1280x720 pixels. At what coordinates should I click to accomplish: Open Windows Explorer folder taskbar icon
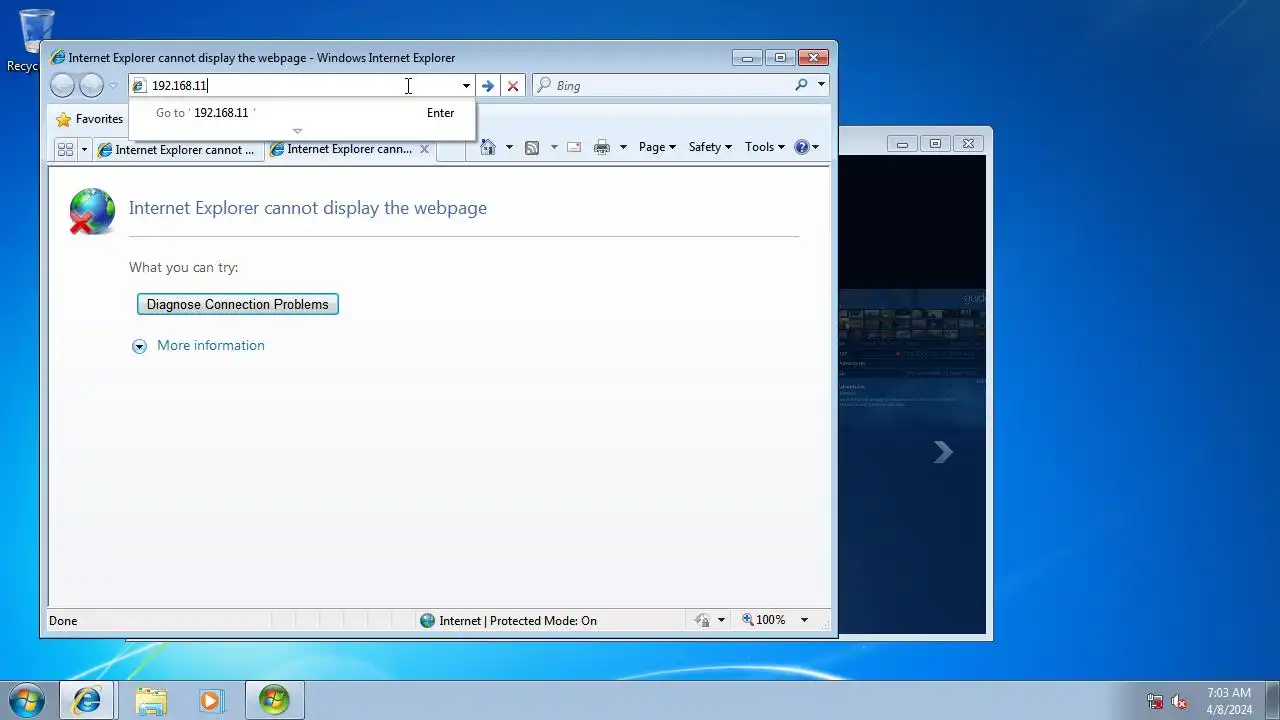pos(151,700)
